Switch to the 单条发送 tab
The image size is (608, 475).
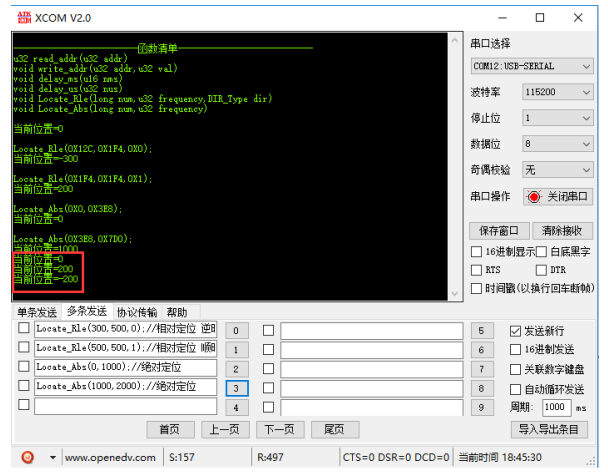37,312
